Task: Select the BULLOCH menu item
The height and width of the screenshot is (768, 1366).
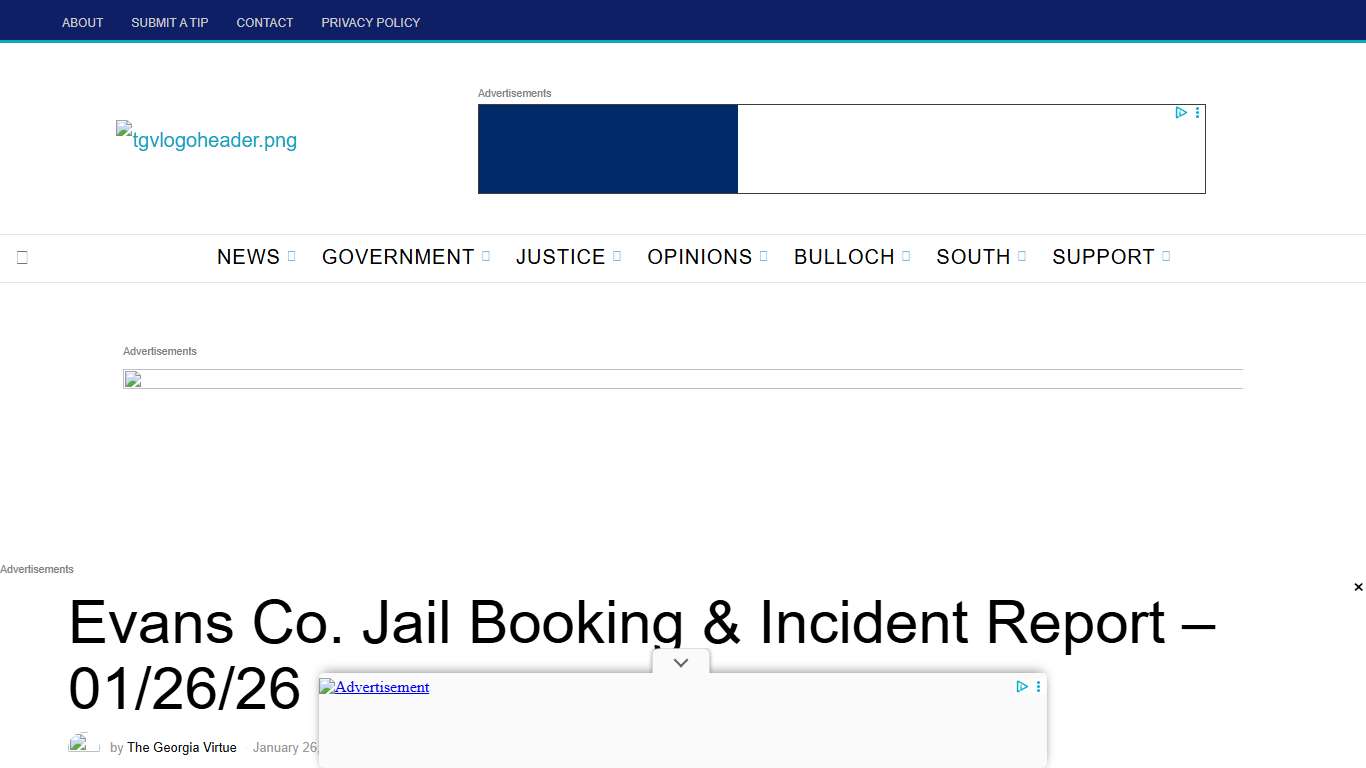Action: (845, 257)
